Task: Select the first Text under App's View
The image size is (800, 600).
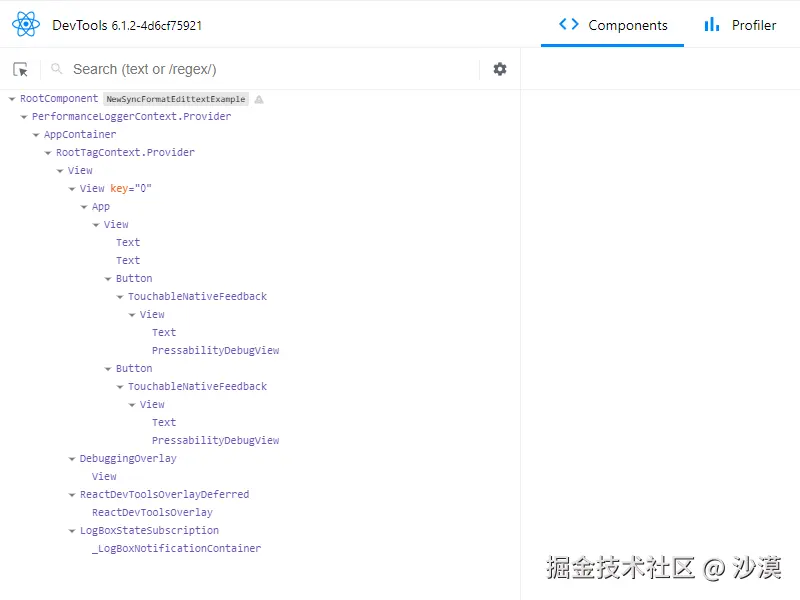Action: click(x=128, y=242)
